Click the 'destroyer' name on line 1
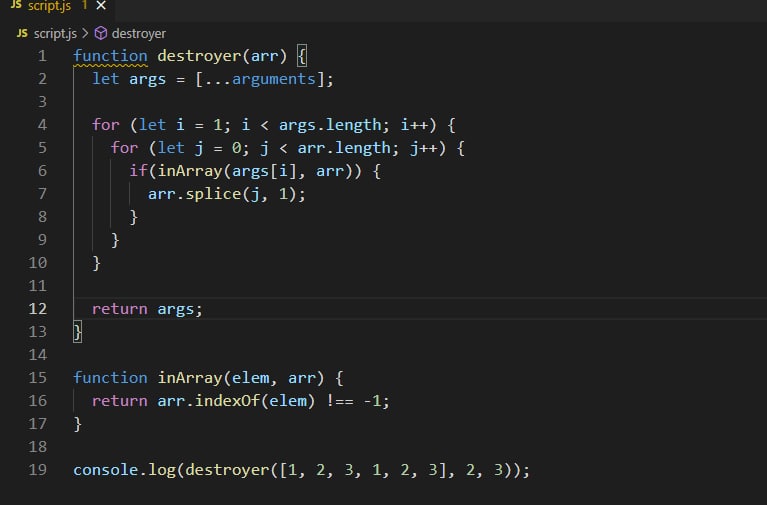 click(x=199, y=56)
